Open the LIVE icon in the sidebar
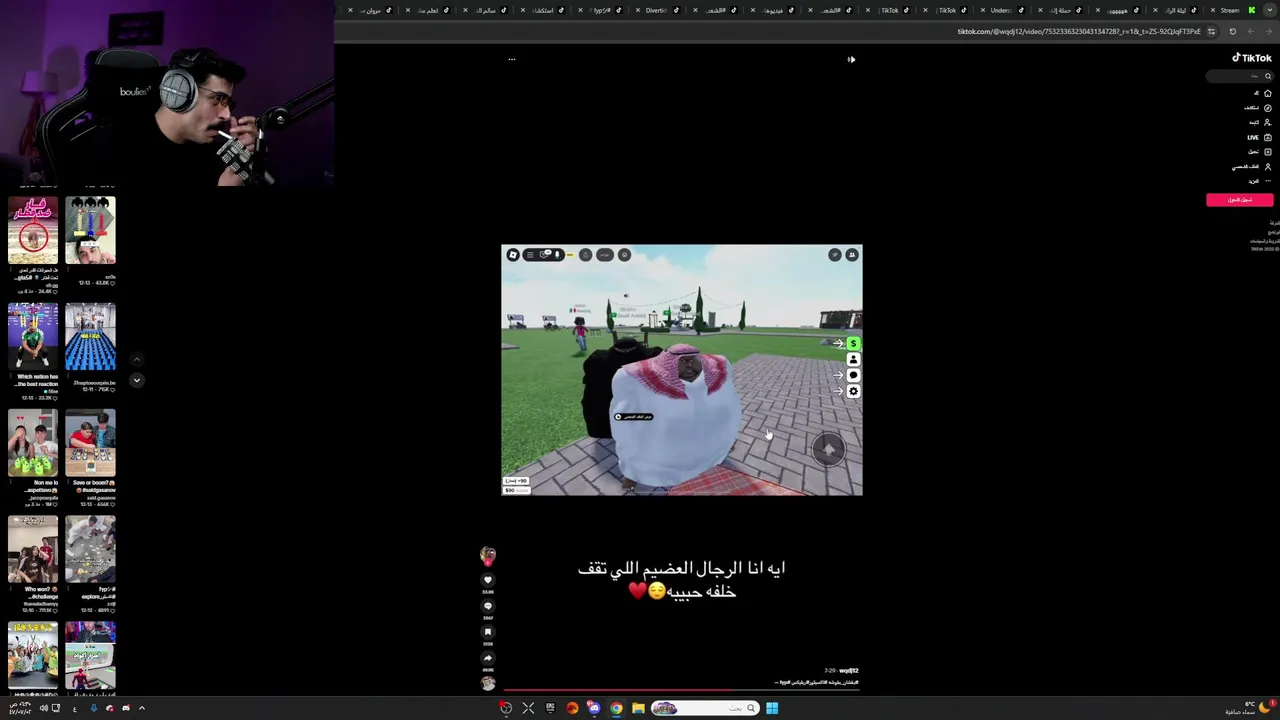Image resolution: width=1280 pixels, height=720 pixels. (x=1267, y=137)
